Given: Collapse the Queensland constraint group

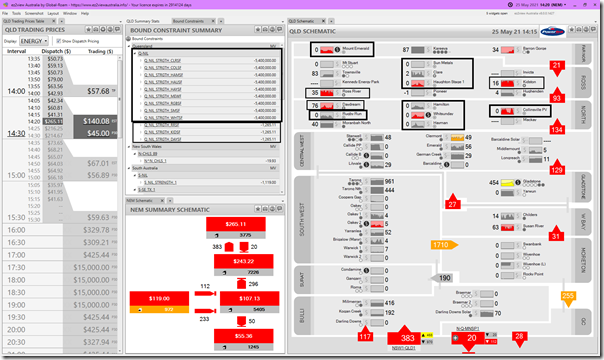Looking at the screenshot, I should point(129,46).
